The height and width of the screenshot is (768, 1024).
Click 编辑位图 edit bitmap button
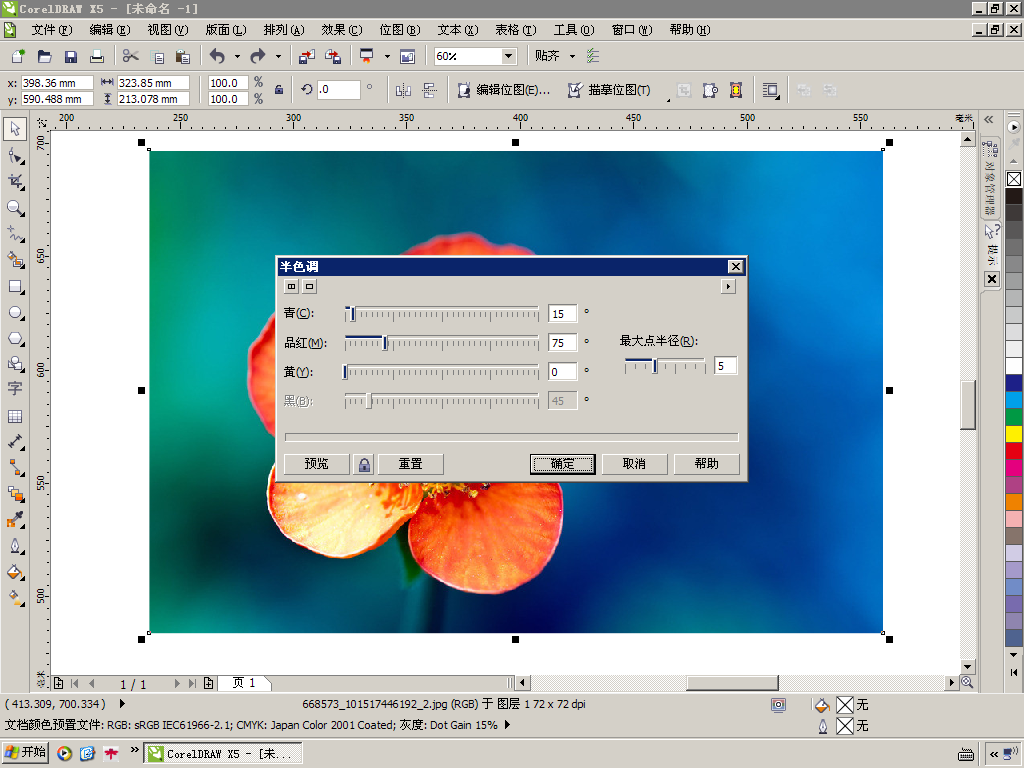[504, 90]
